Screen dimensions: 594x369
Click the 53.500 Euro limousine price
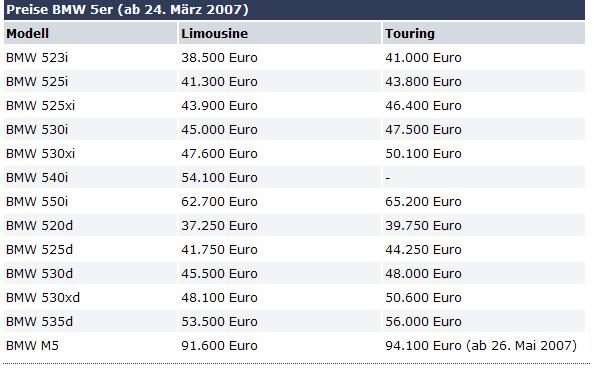[x=219, y=321]
